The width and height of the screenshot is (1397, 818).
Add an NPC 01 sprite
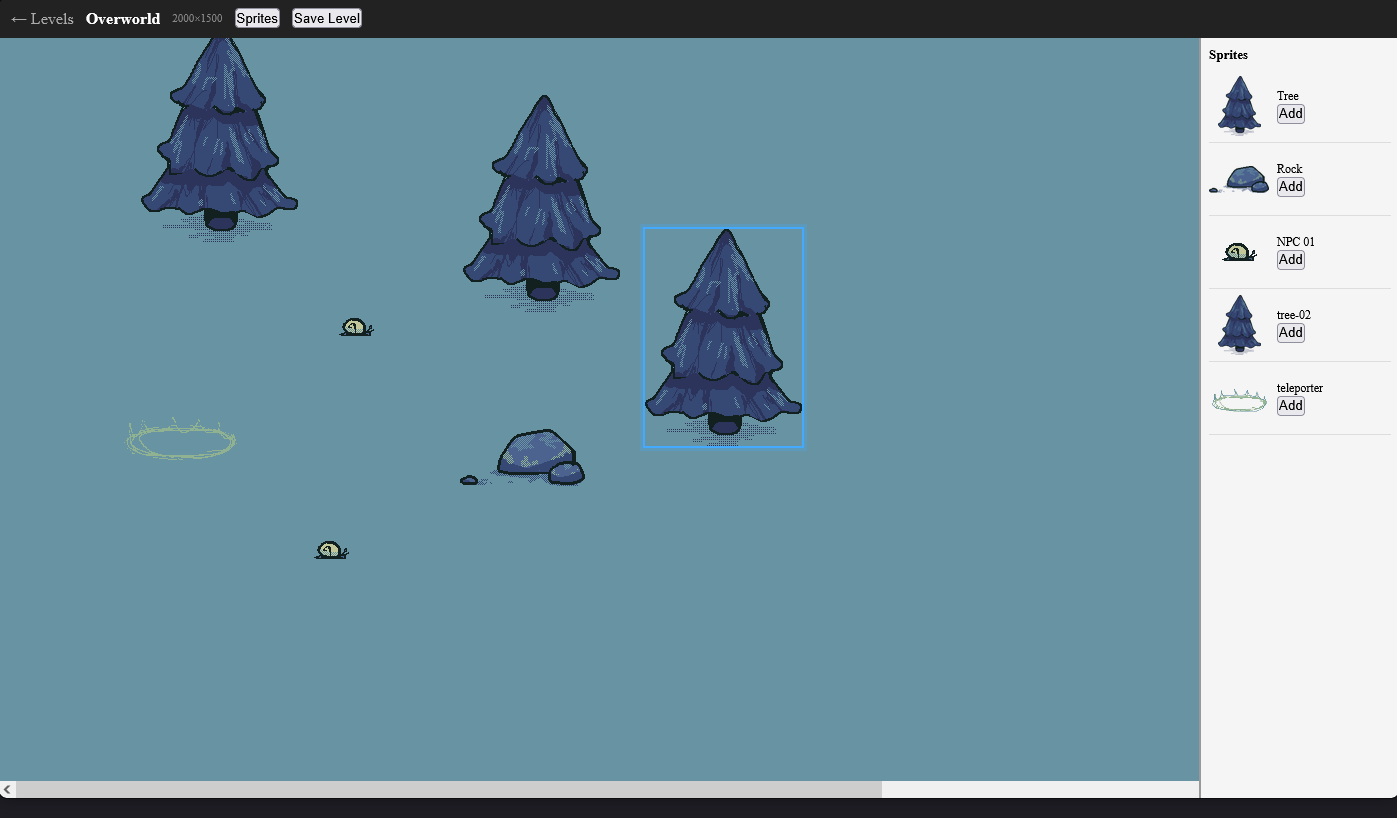(x=1291, y=260)
